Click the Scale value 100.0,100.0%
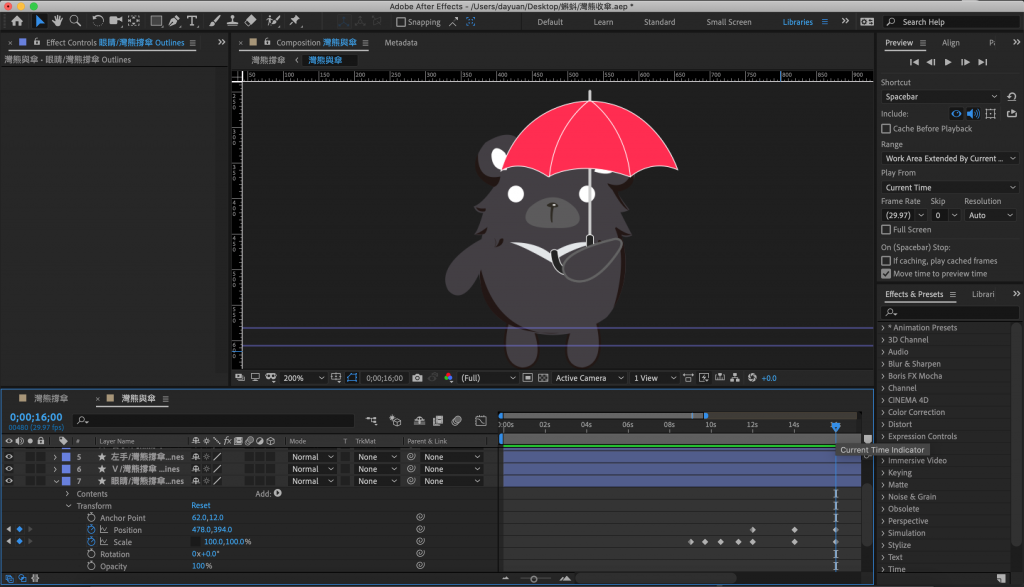Image resolution: width=1024 pixels, height=587 pixels. [x=227, y=542]
